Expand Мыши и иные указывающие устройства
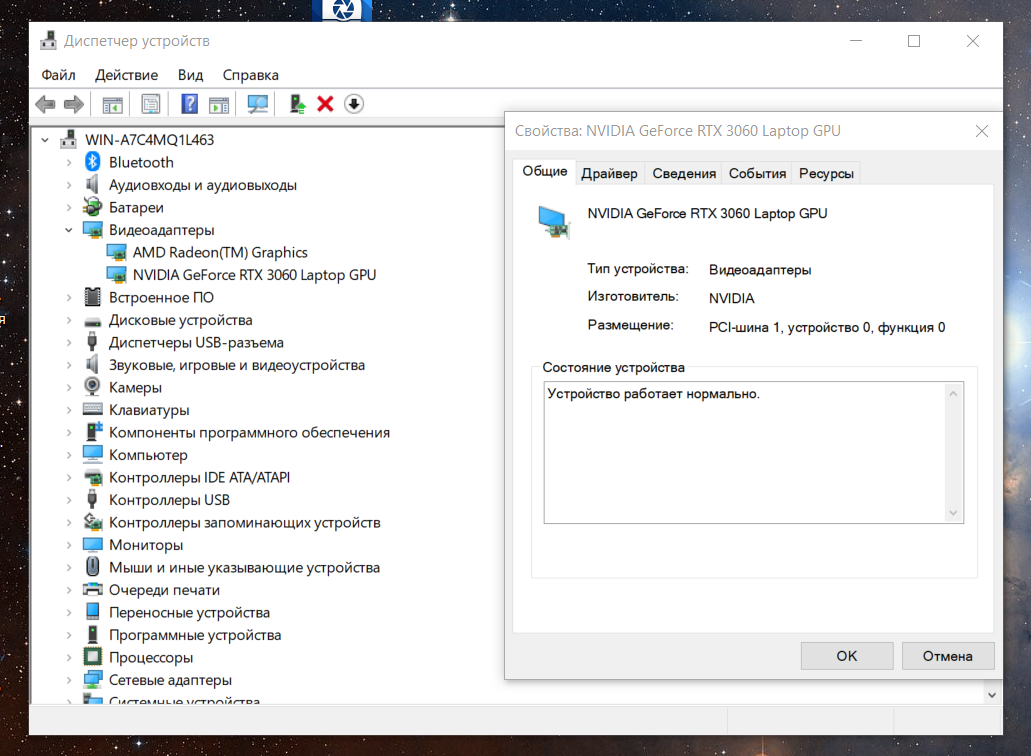This screenshot has height=756, width=1031. tap(69, 567)
